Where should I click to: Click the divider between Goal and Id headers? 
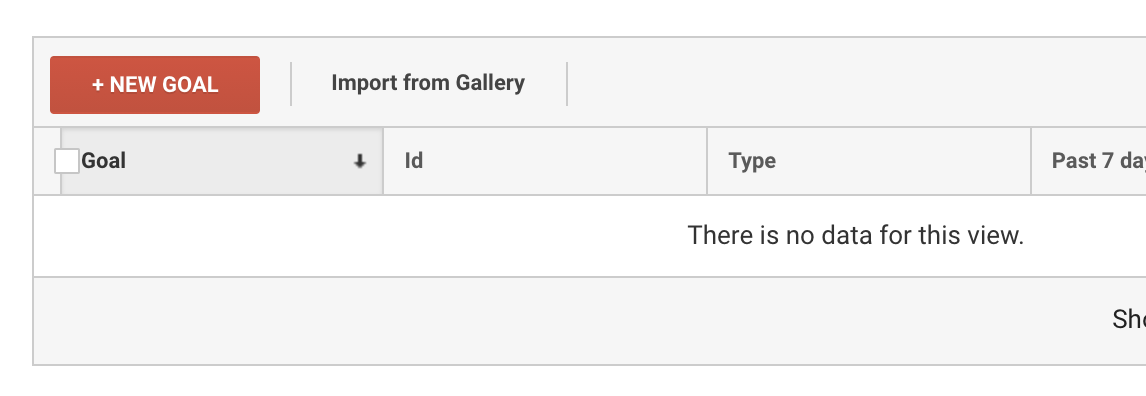coord(383,161)
